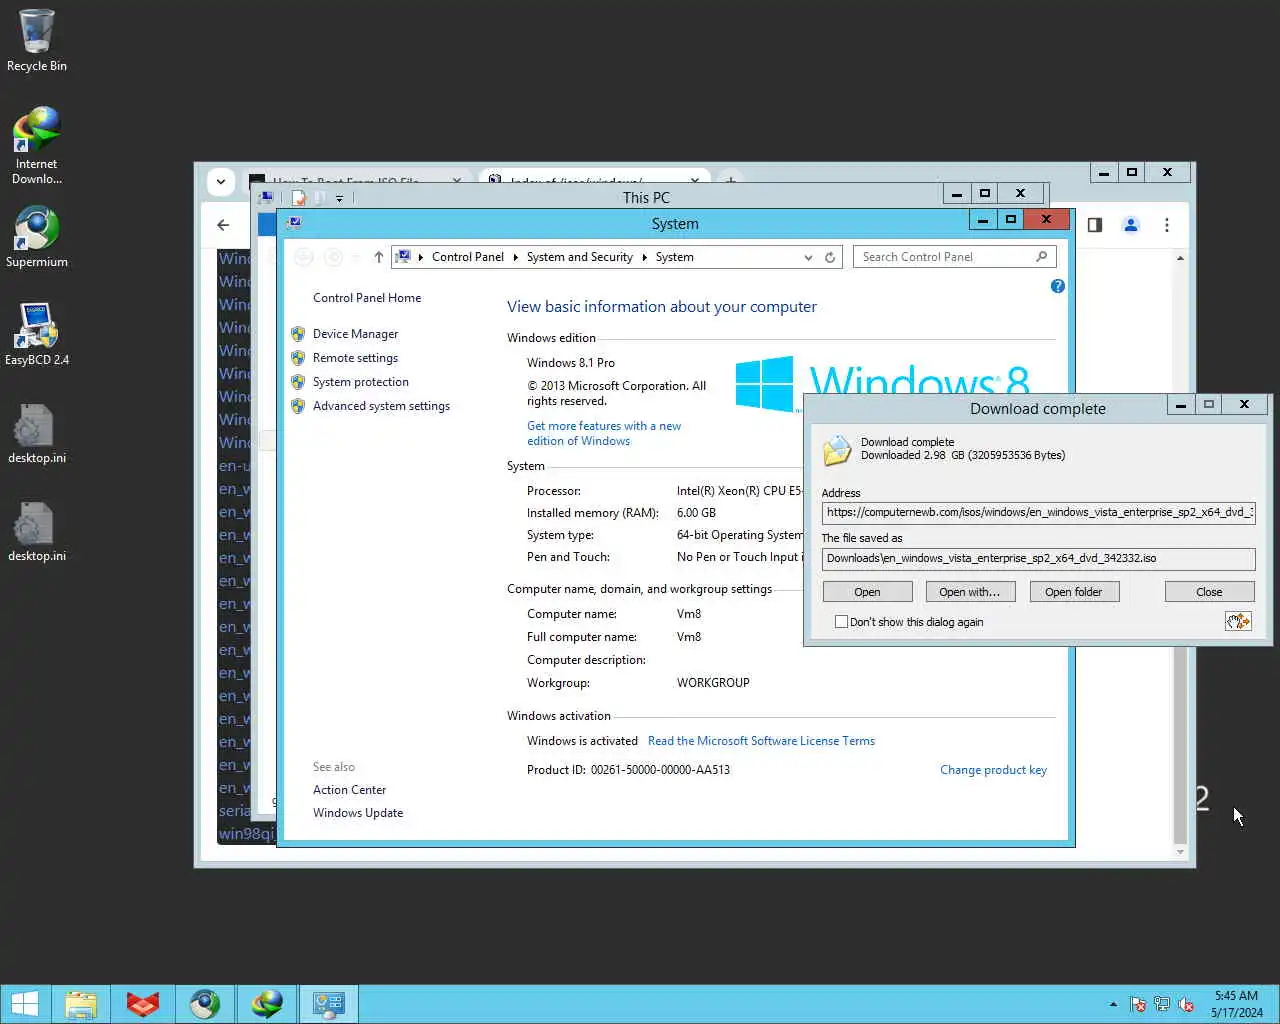The height and width of the screenshot is (1024, 1280).
Task: Click Open folder in Download complete dialog
Action: tap(1073, 592)
